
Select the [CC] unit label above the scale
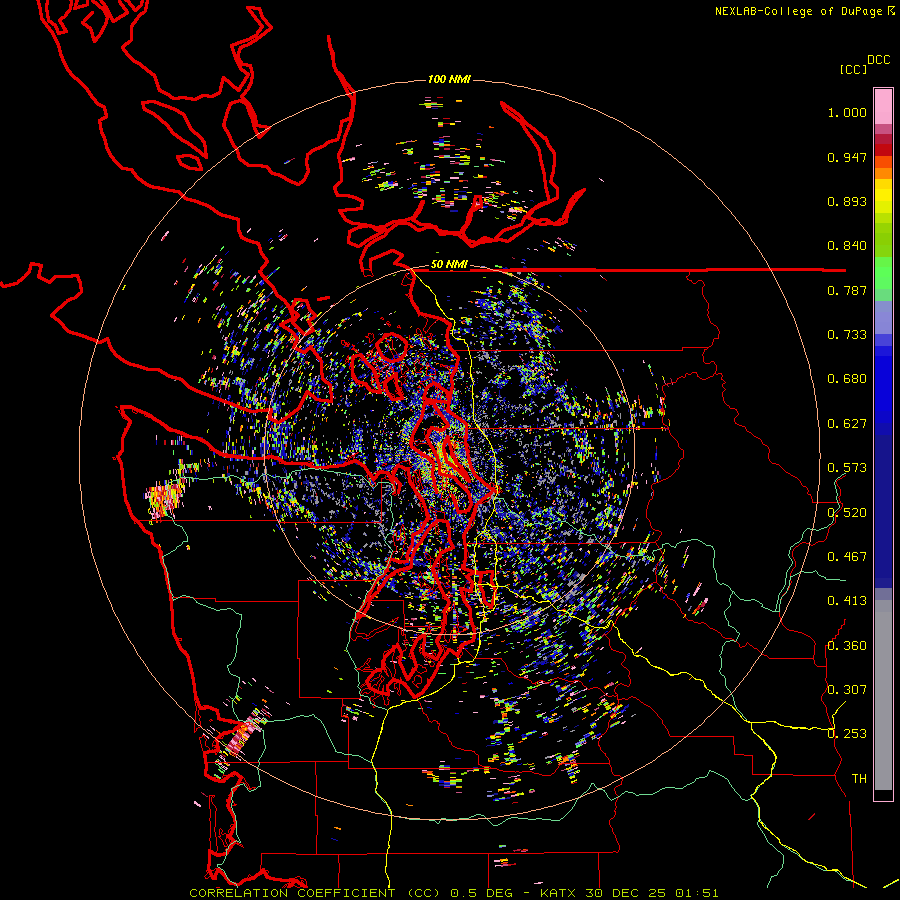coord(853,69)
